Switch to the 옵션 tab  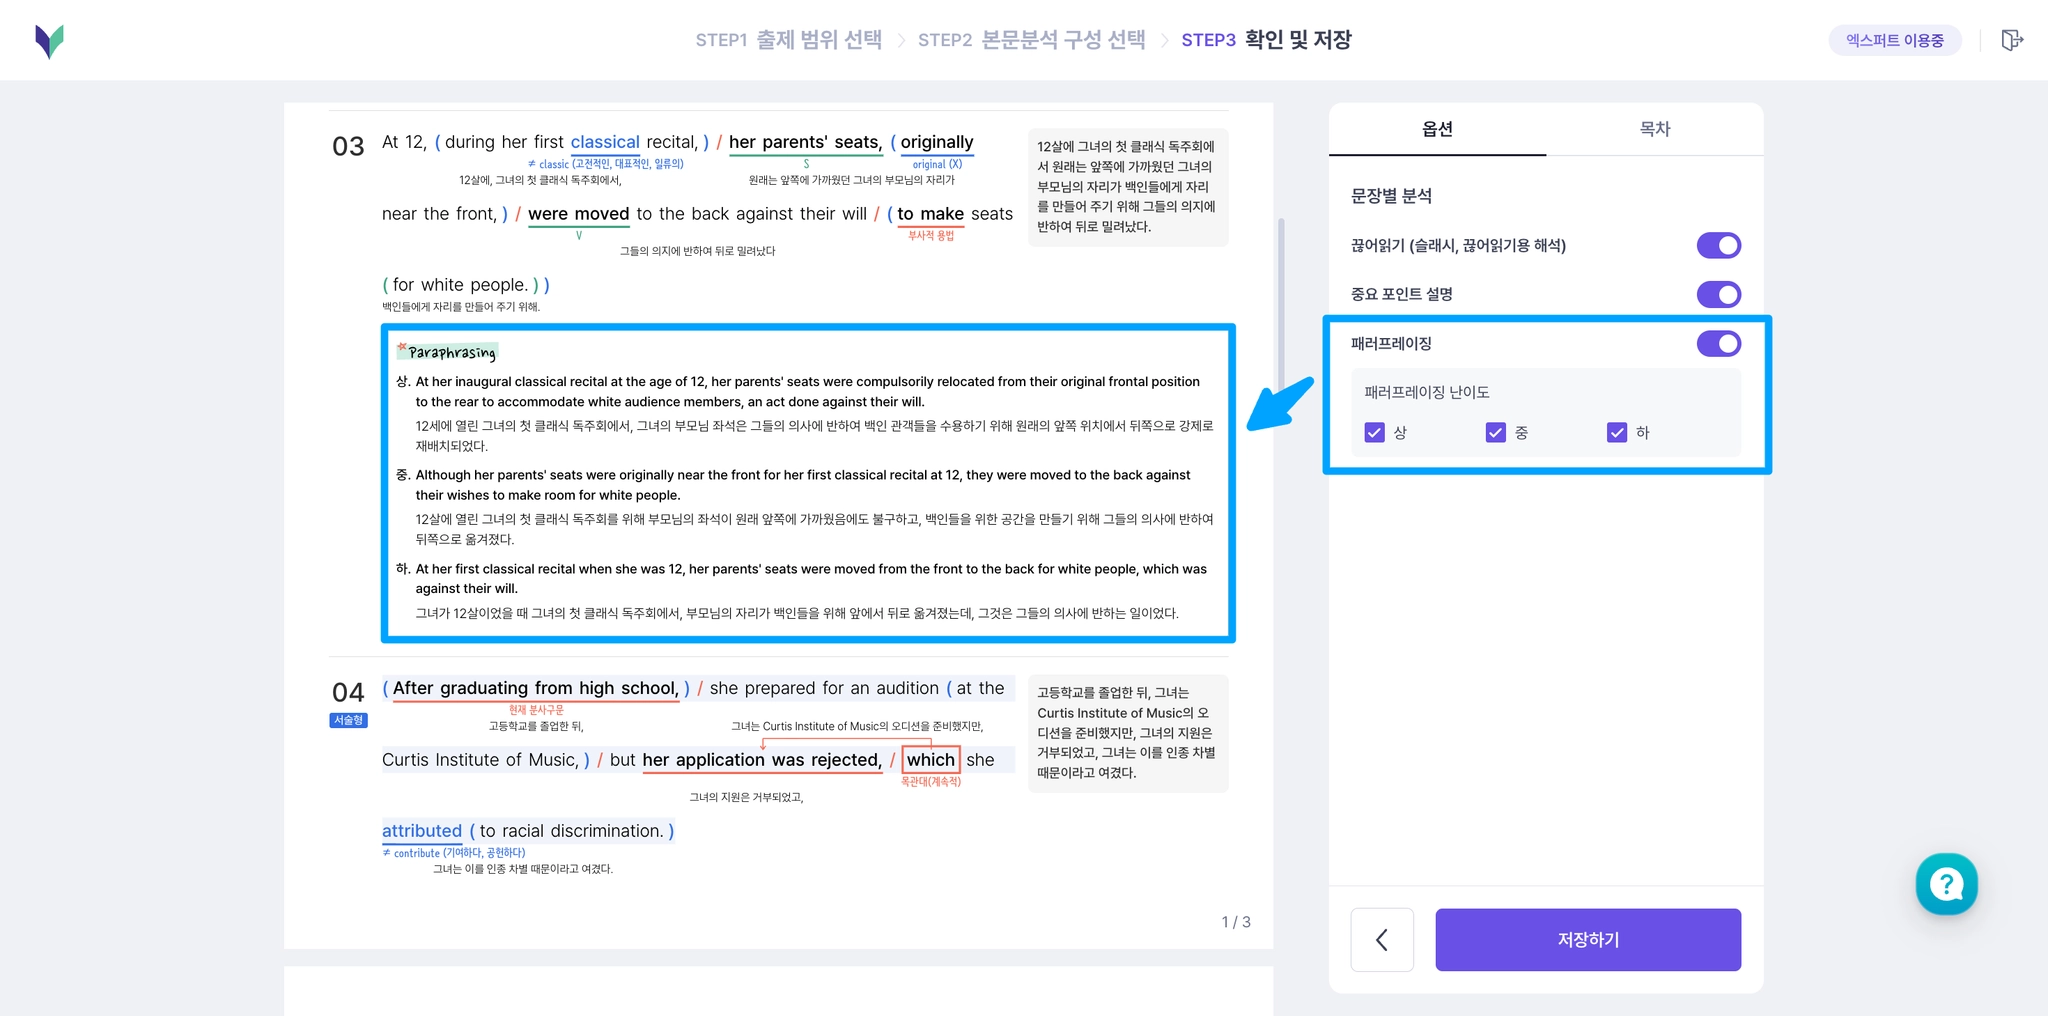coord(1437,129)
